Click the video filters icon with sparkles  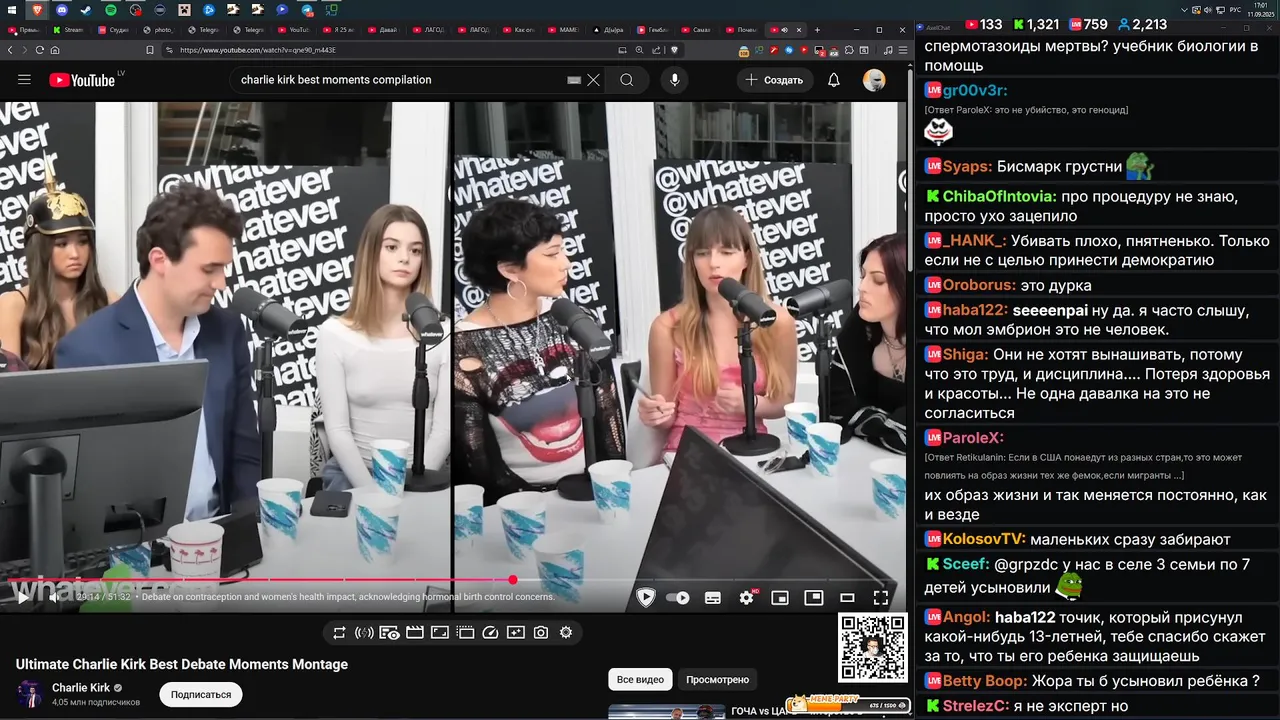515,632
